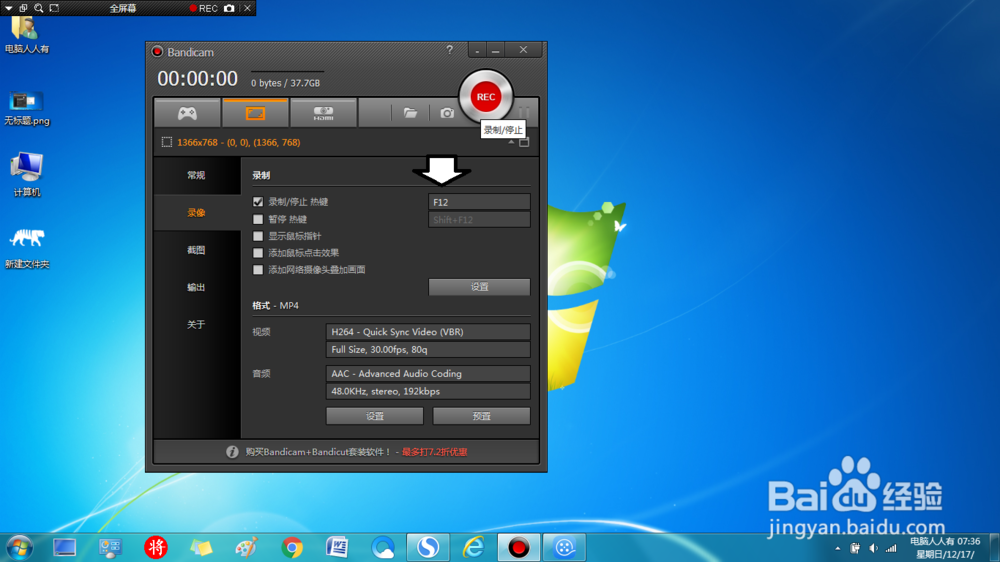Open Internet Explorer from the taskbar
This screenshot has width=1000, height=562.
coord(473,547)
